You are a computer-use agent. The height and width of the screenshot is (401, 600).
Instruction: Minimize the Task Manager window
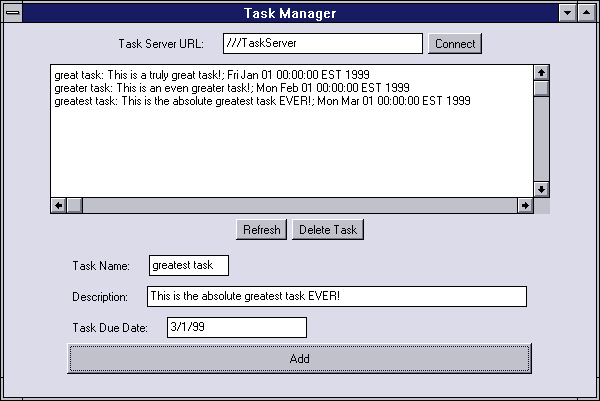[567, 13]
